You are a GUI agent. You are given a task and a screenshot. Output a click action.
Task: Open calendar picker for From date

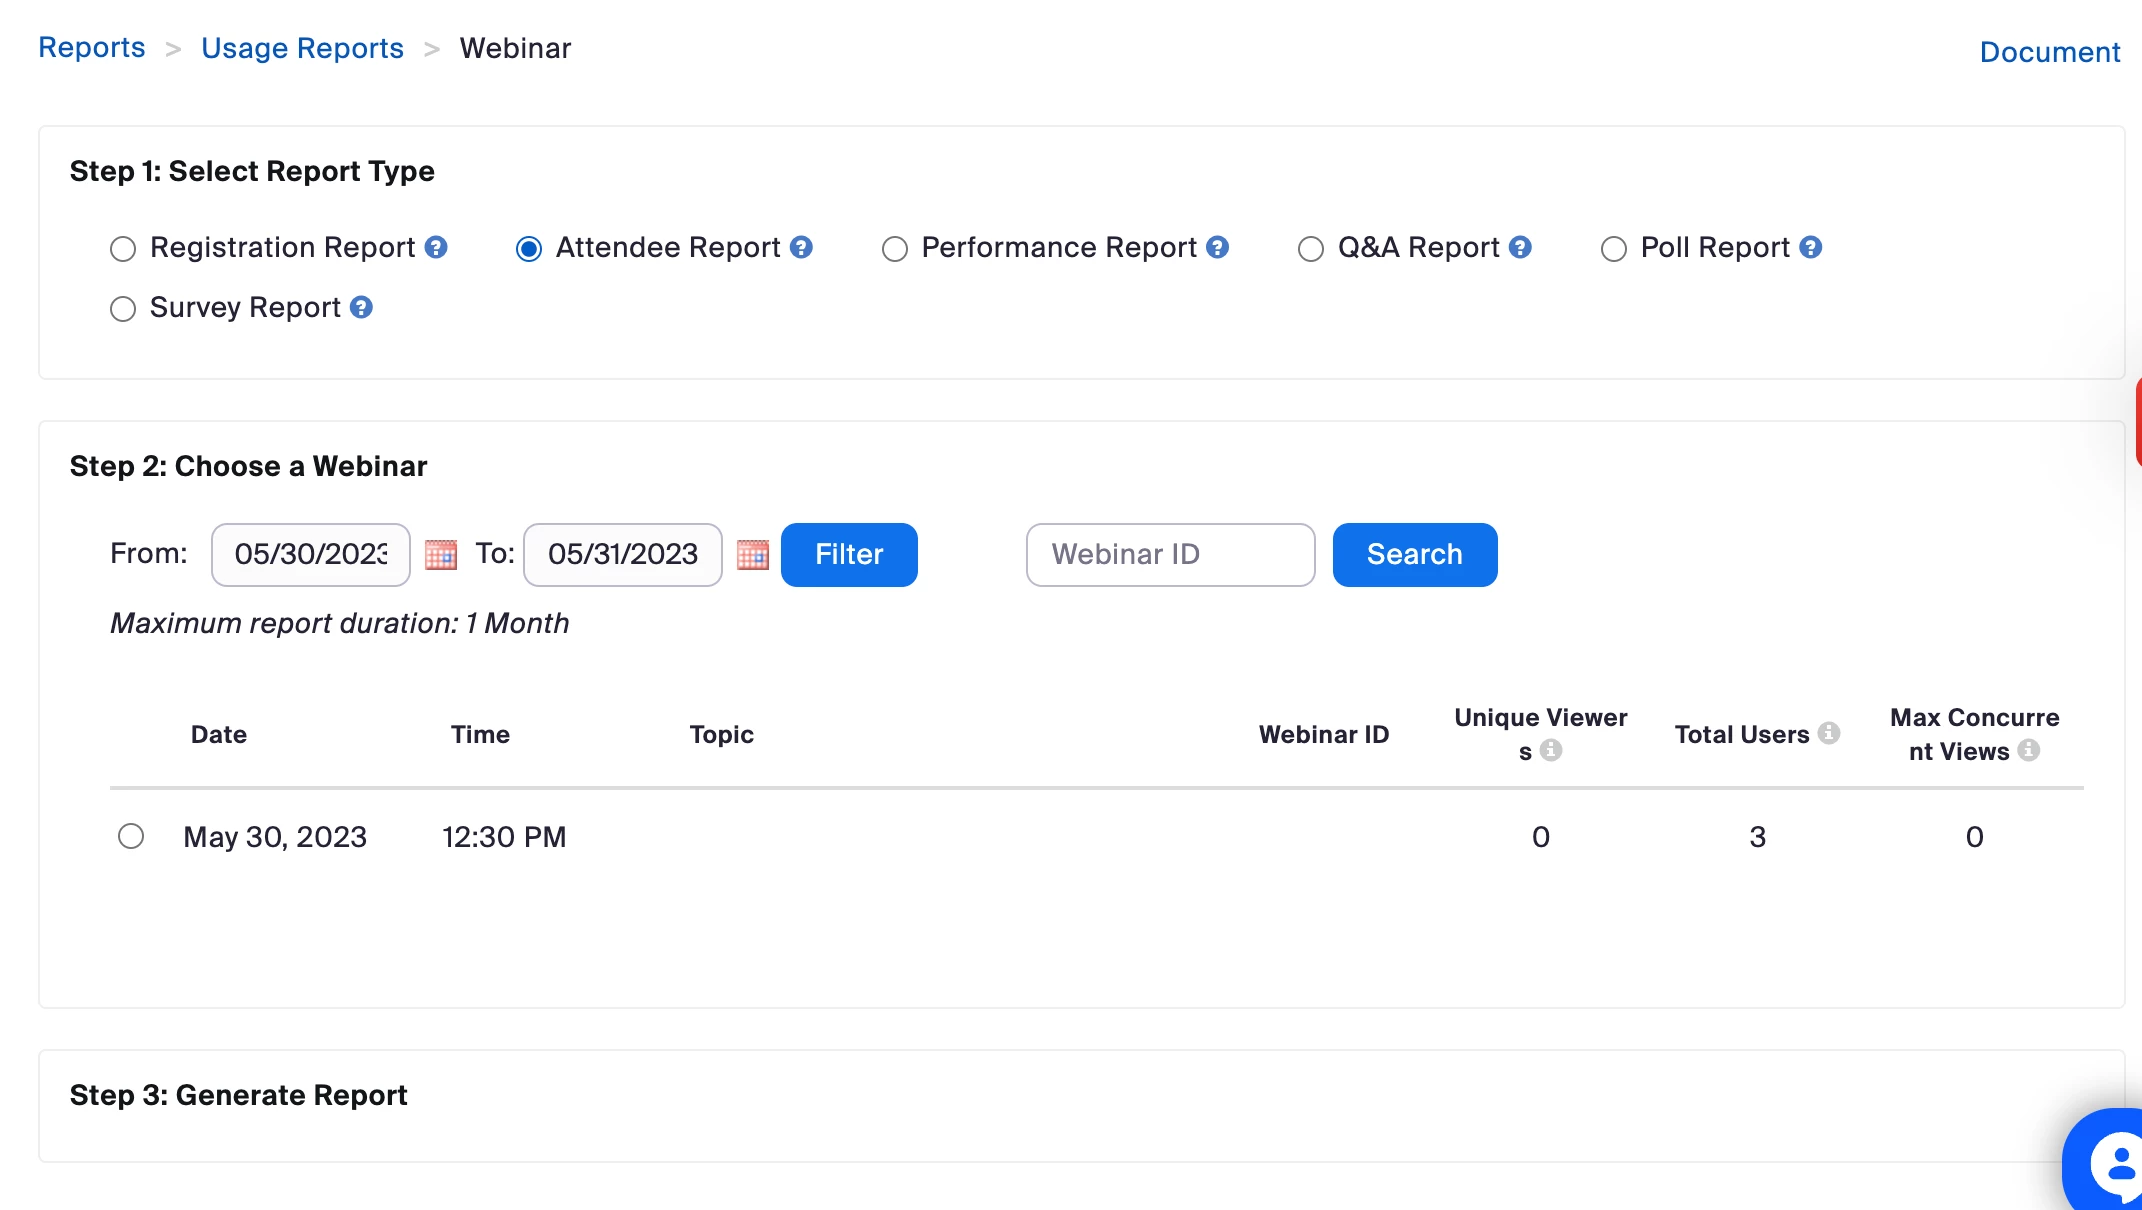[x=441, y=554]
